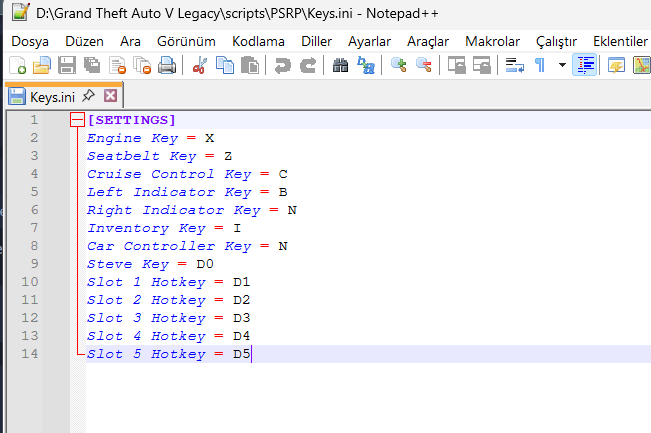Click the Slot 3 Hotkey line
The image size is (651, 433).
169,318
